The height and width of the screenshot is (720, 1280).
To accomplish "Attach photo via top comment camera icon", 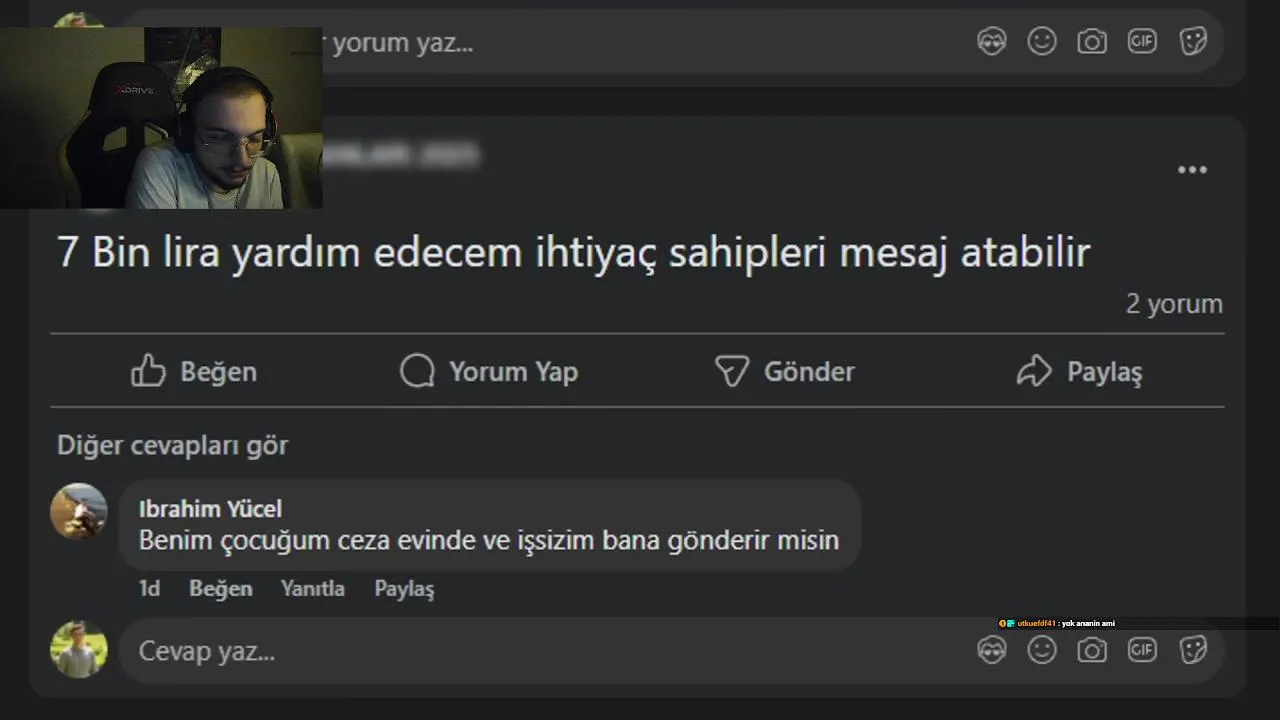I will 1092,41.
